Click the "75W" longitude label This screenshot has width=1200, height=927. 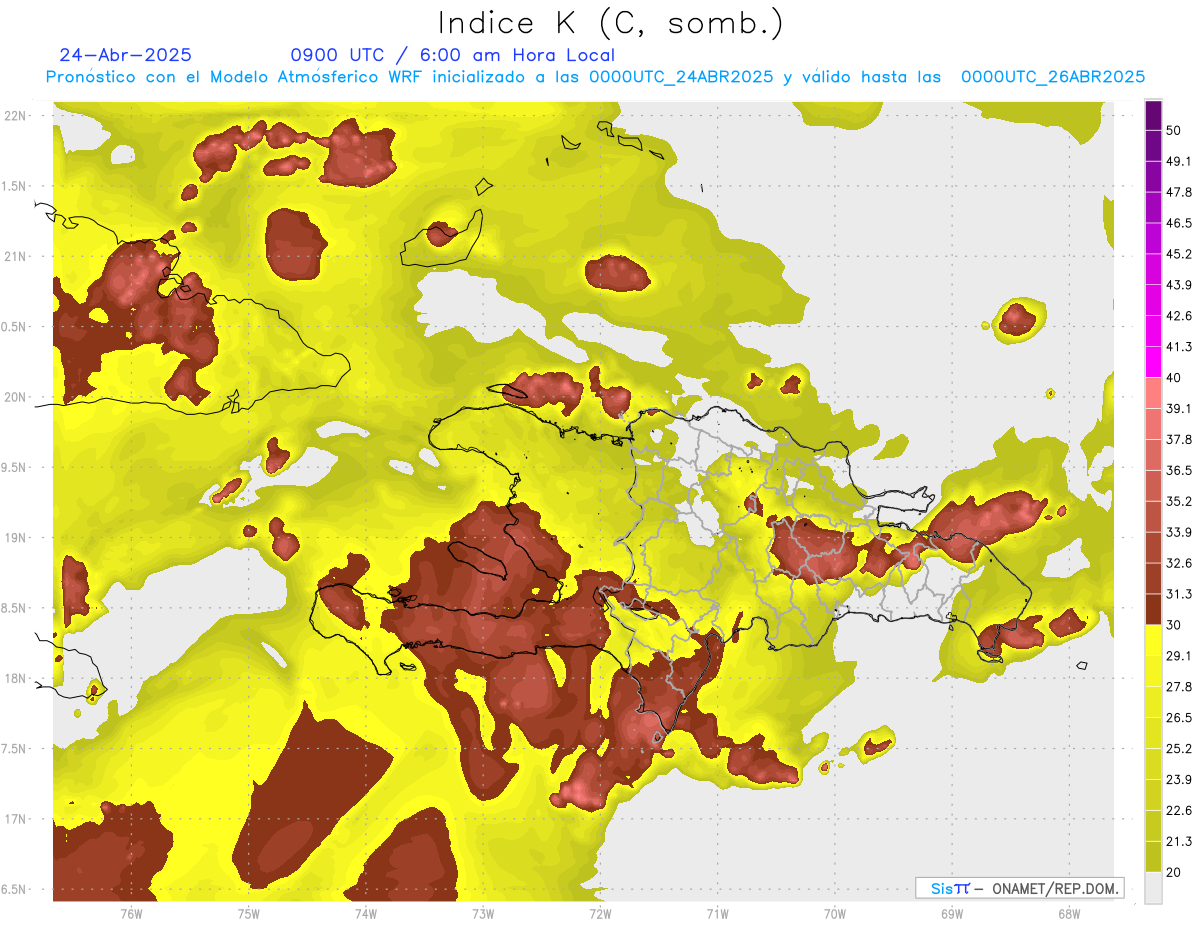point(248,913)
